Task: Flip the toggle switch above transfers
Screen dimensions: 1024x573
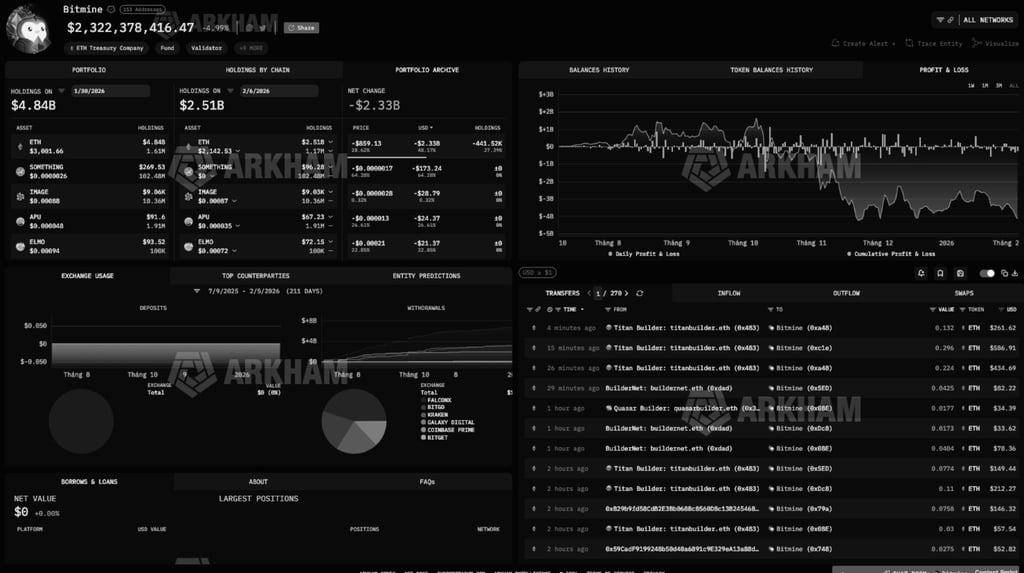Action: [987, 273]
